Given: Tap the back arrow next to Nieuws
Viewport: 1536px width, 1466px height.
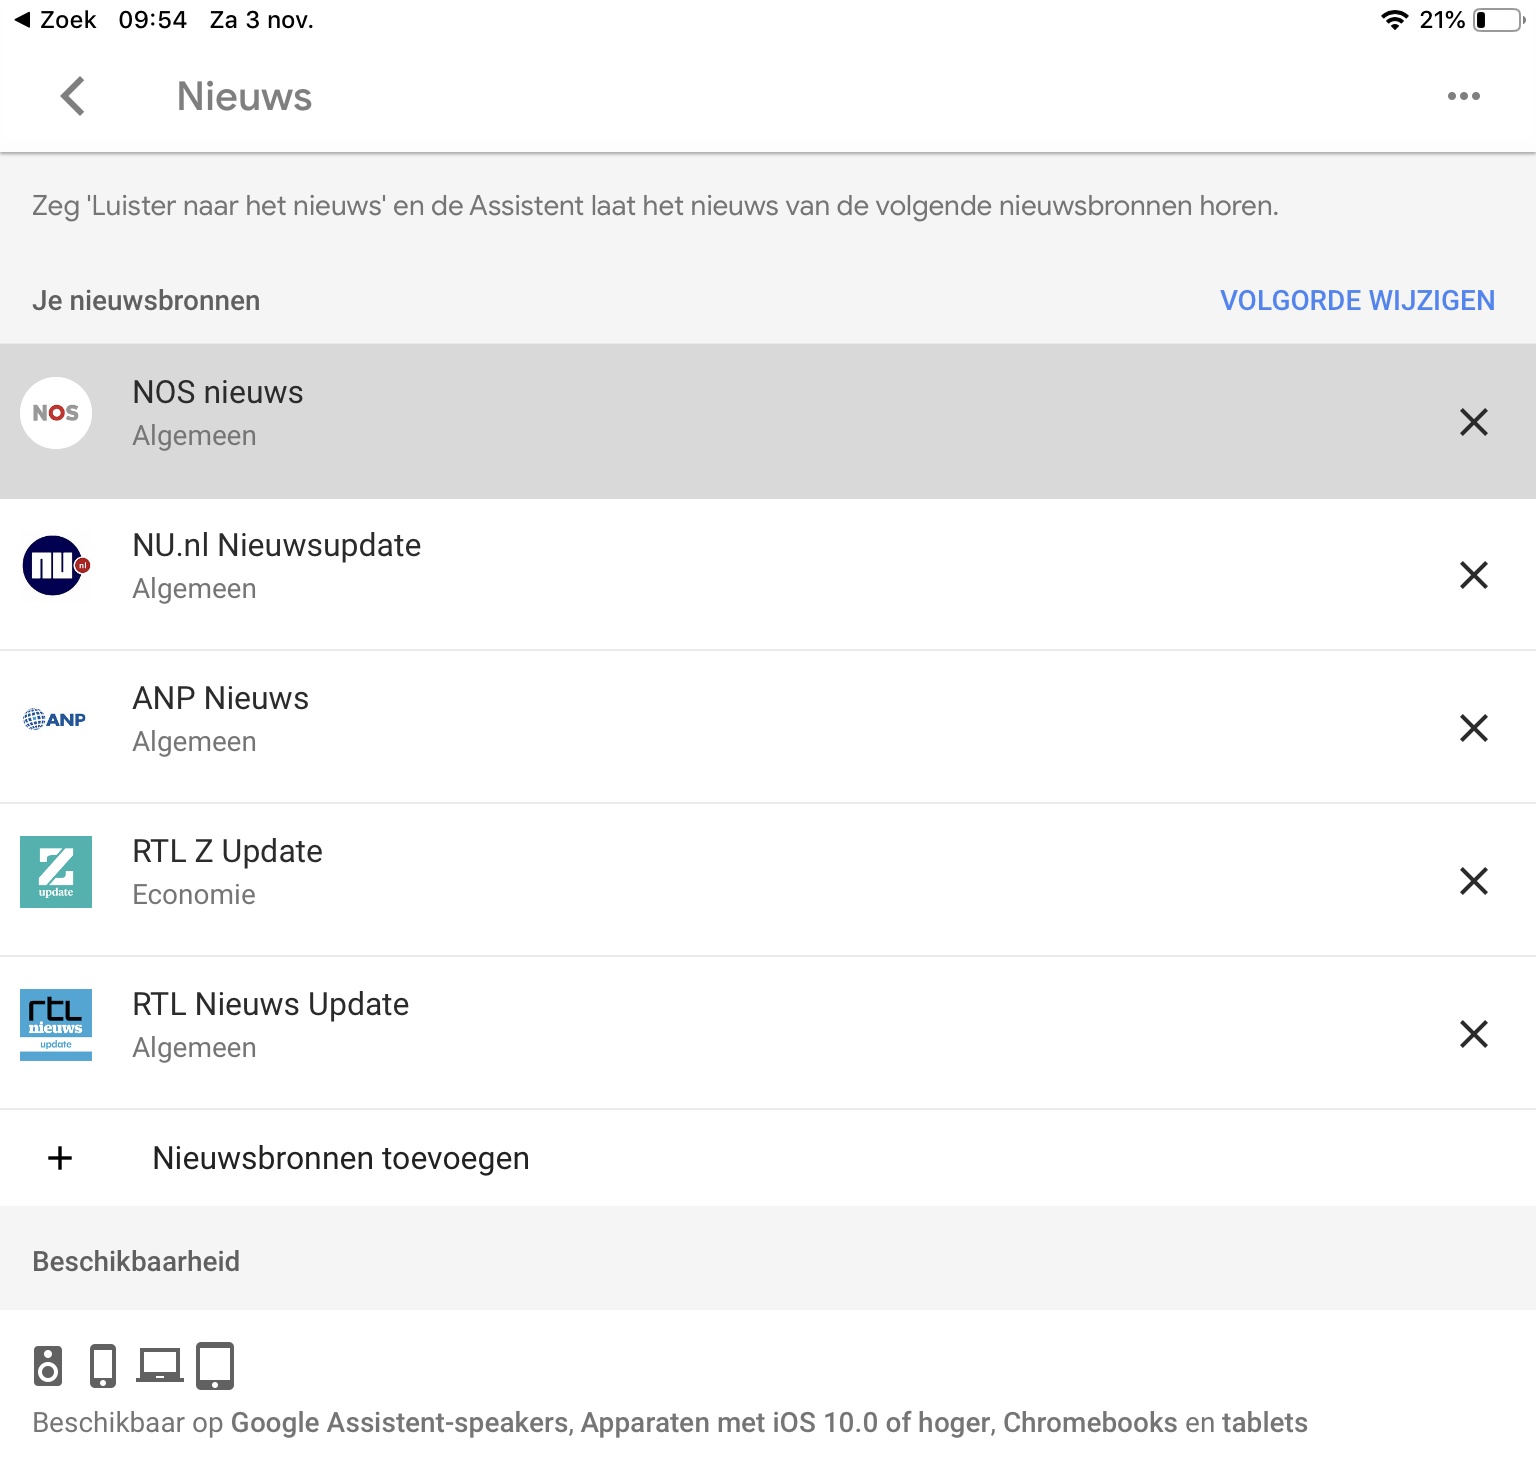Looking at the screenshot, I should tap(73, 96).
